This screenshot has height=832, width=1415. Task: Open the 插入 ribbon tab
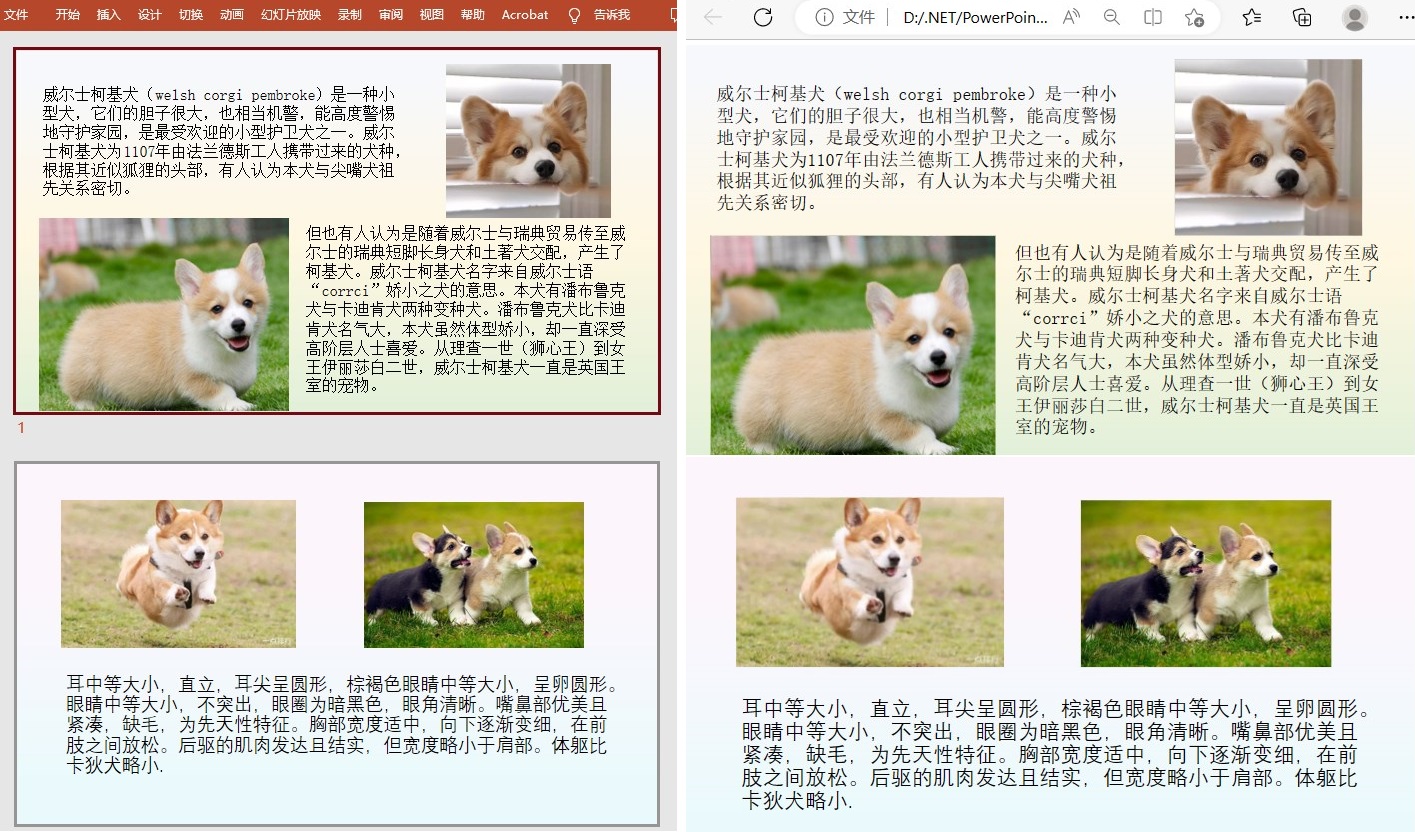108,15
